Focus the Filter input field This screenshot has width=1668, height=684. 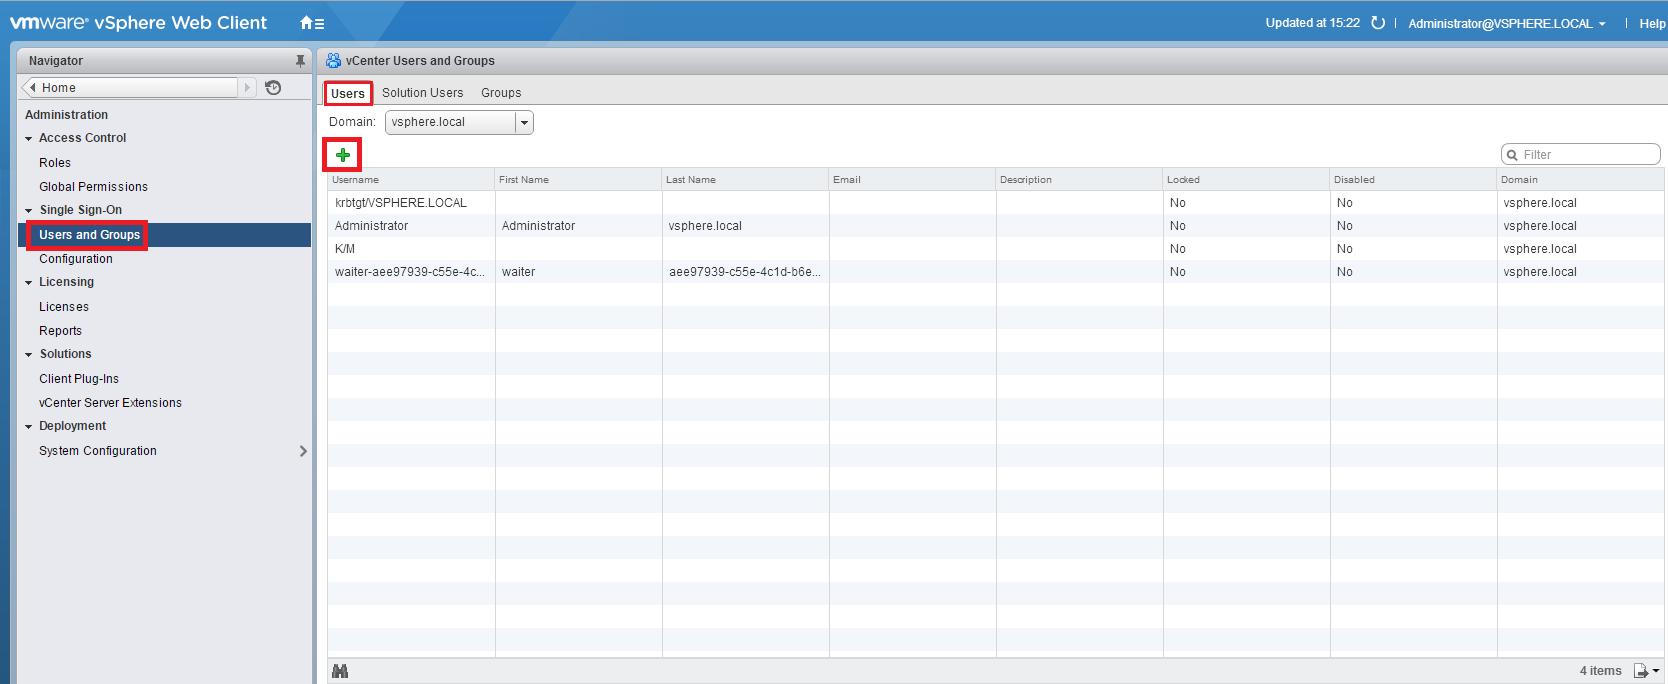click(x=1581, y=155)
